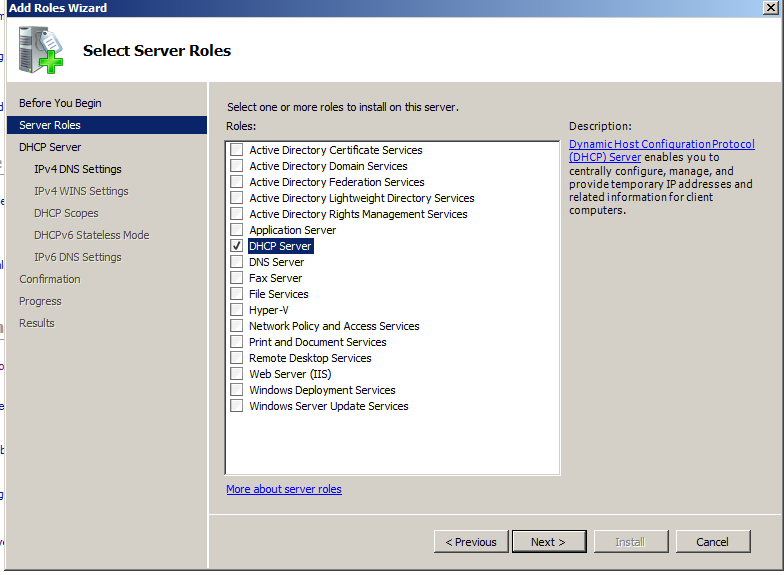The width and height of the screenshot is (784, 575).
Task: Tick Print and Document Services checkbox
Action: (236, 342)
